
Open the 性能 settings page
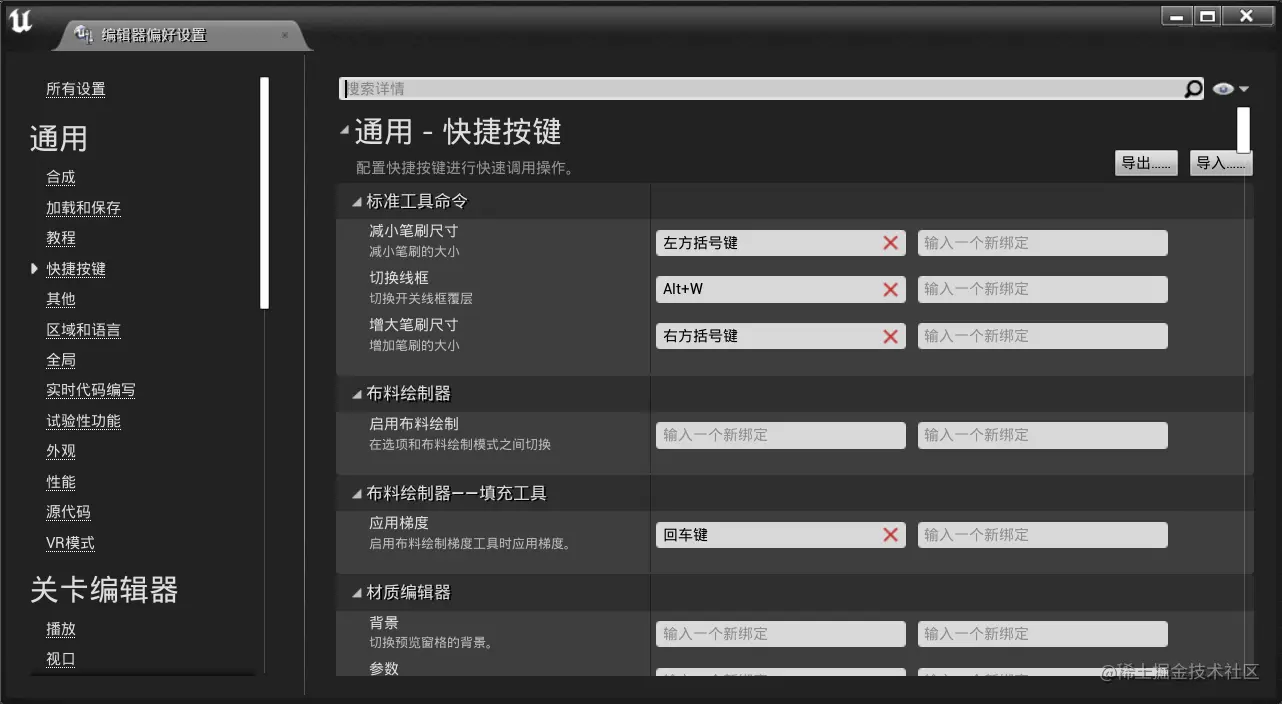tap(60, 482)
